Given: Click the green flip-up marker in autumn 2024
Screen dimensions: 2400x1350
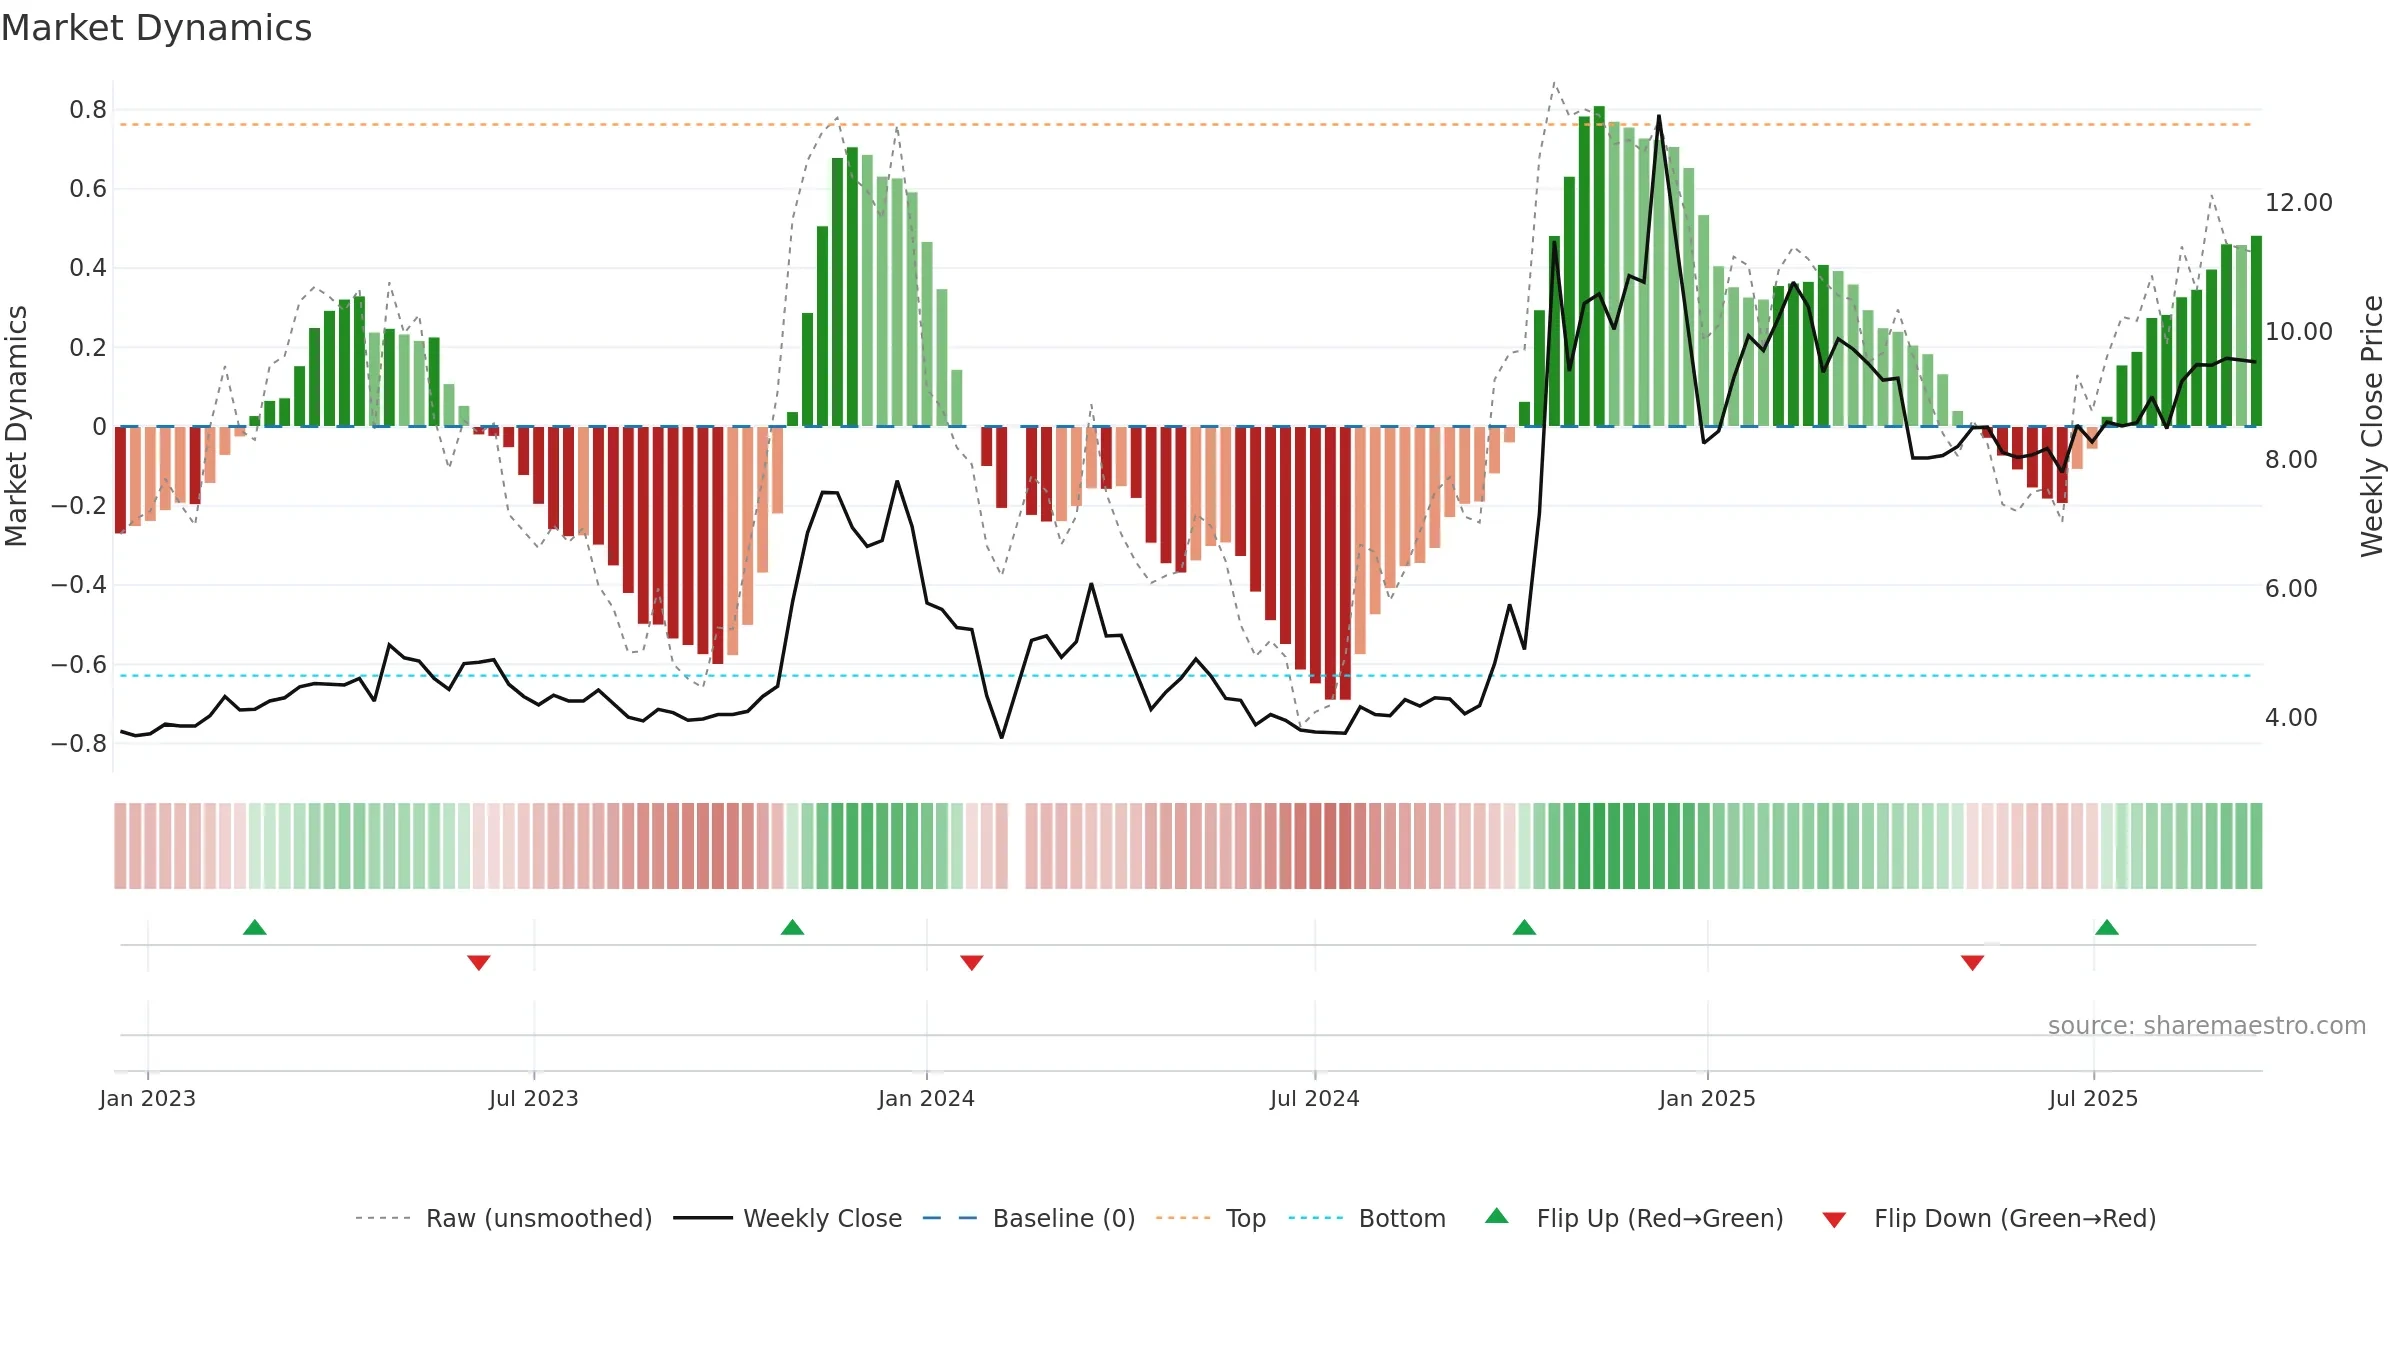Looking at the screenshot, I should click(1525, 927).
